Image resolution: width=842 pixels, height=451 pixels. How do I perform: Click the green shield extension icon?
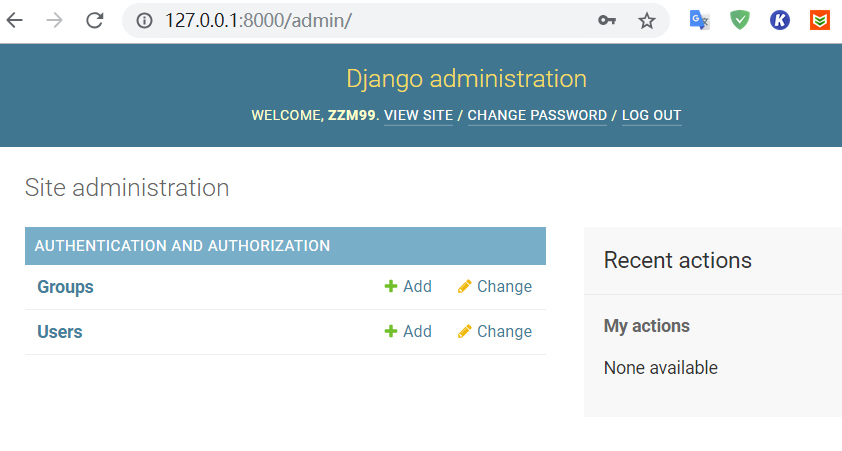740,20
